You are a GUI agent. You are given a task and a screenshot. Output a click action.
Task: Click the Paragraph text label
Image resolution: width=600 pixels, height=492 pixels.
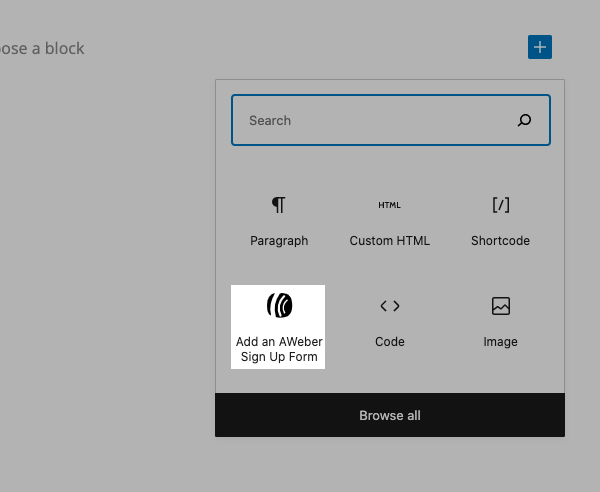279,241
